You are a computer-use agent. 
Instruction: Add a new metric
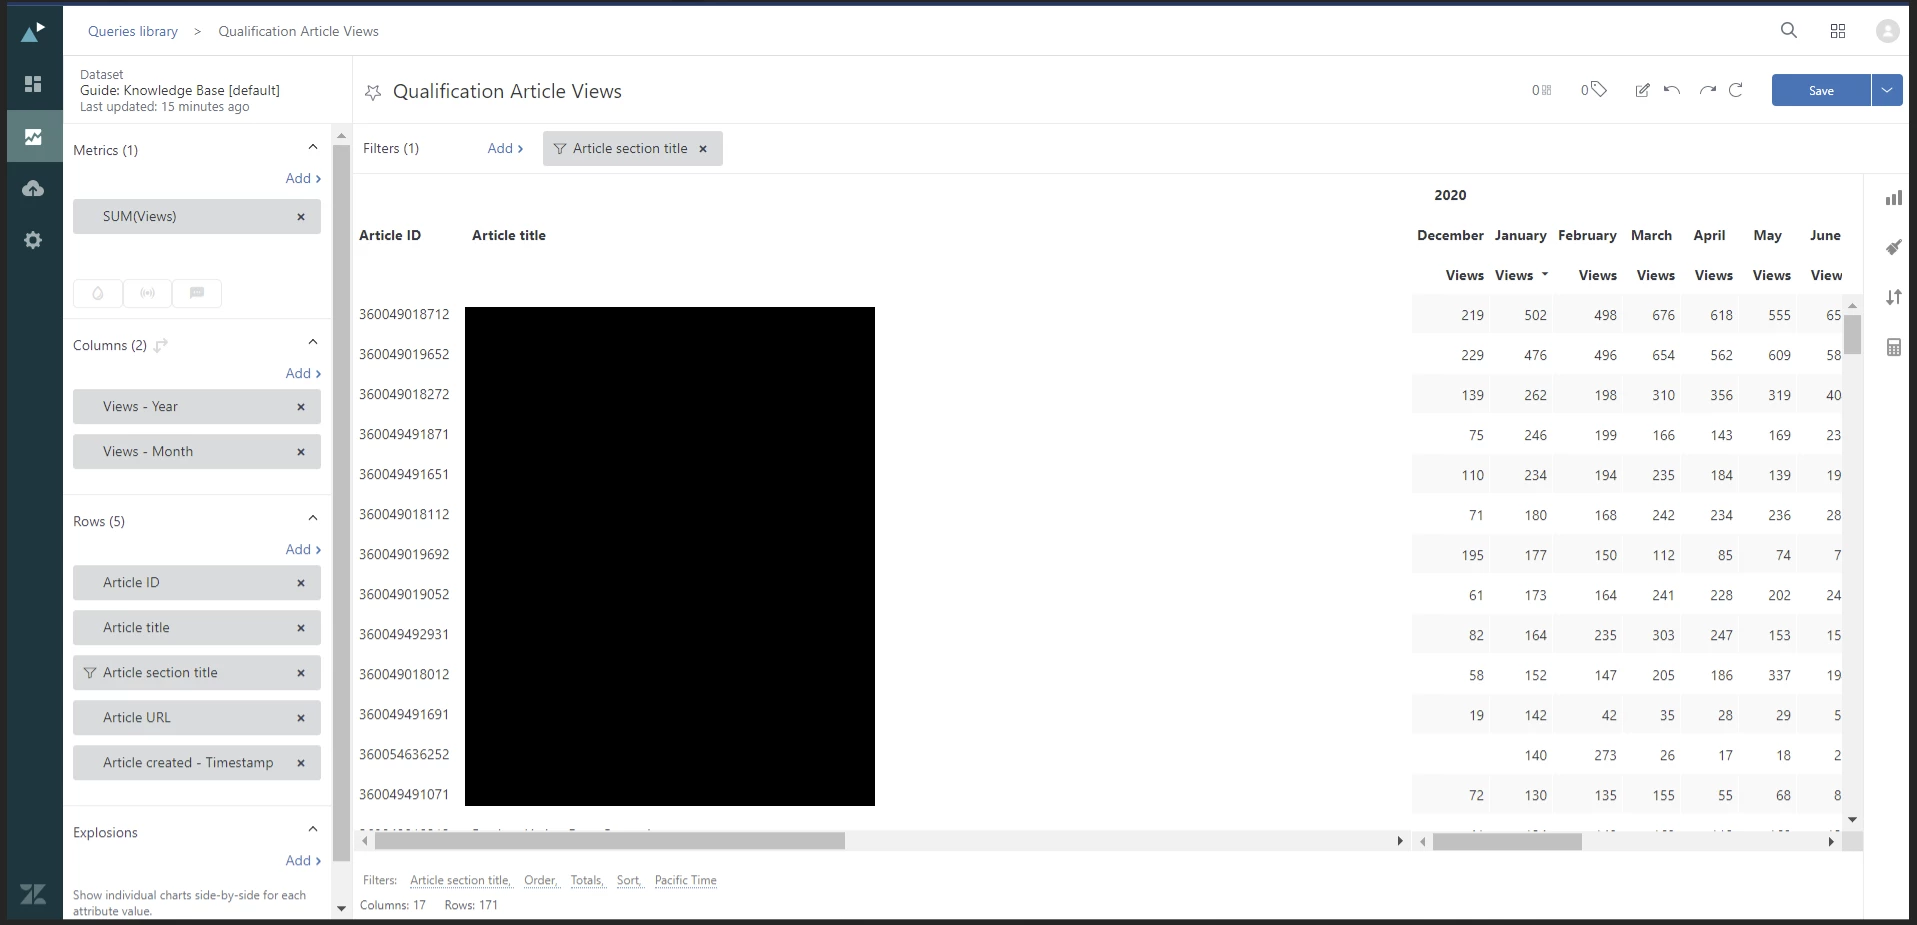pos(303,178)
